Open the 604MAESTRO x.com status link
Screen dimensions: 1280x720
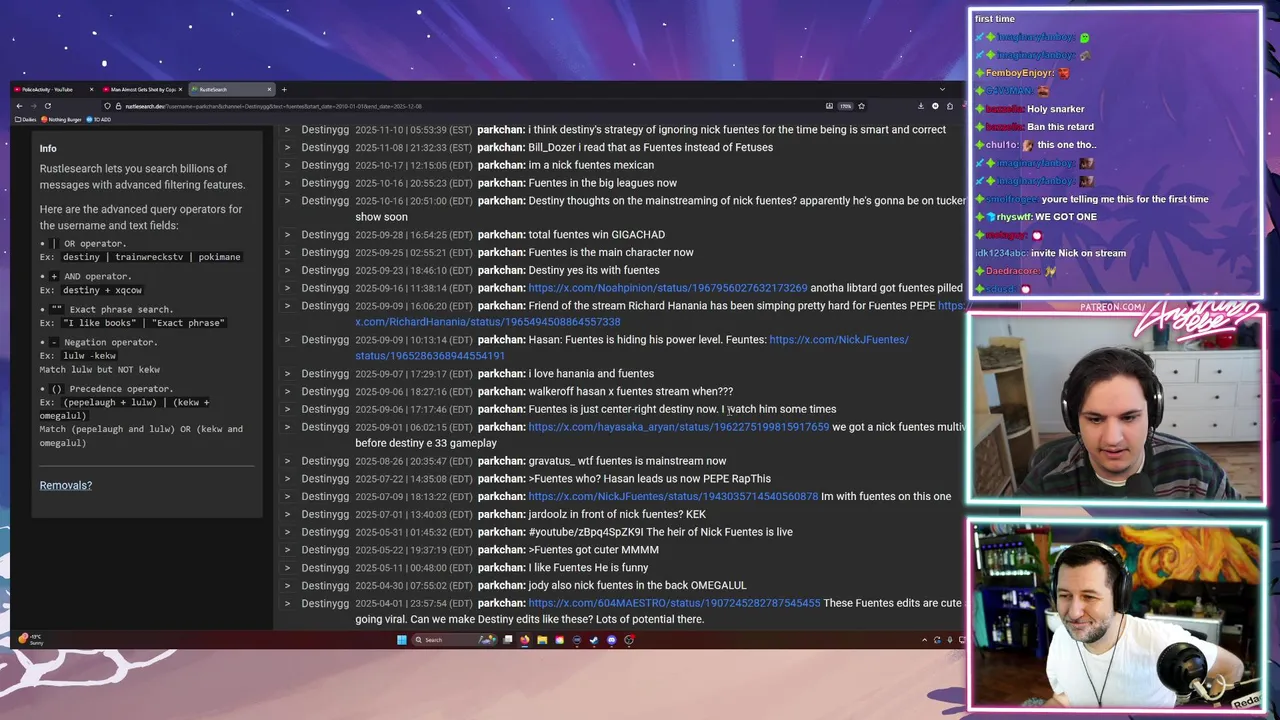point(674,603)
